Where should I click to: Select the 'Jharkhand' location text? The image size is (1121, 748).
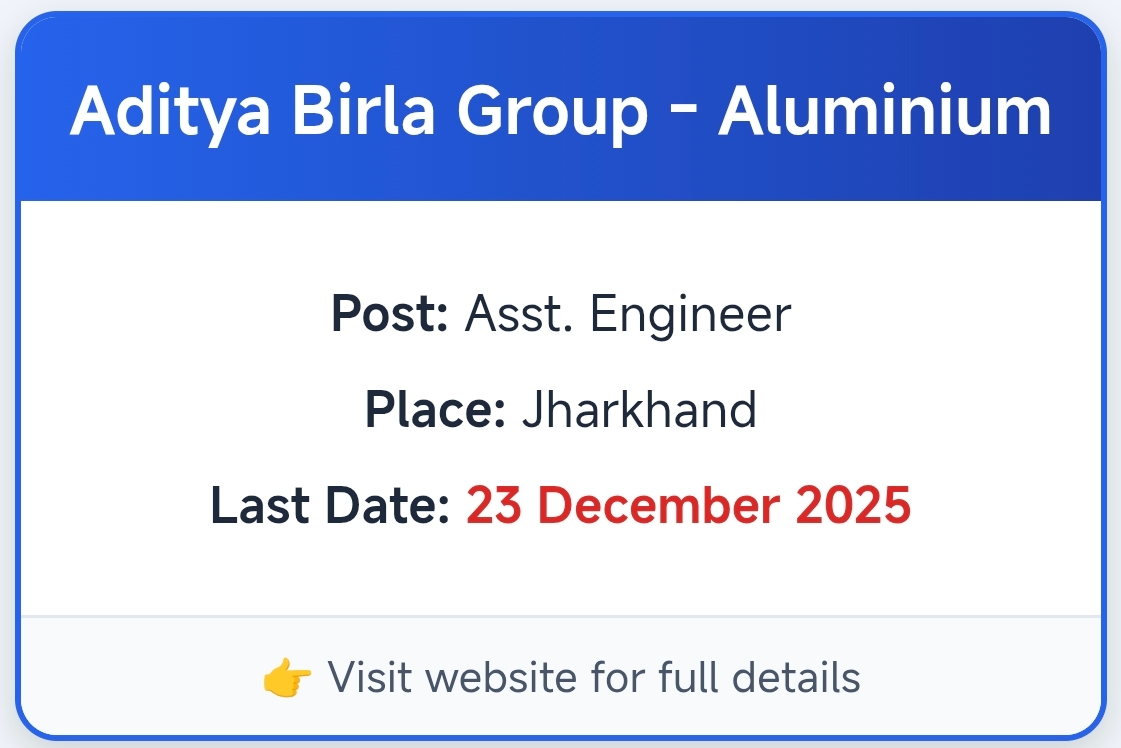coord(639,410)
